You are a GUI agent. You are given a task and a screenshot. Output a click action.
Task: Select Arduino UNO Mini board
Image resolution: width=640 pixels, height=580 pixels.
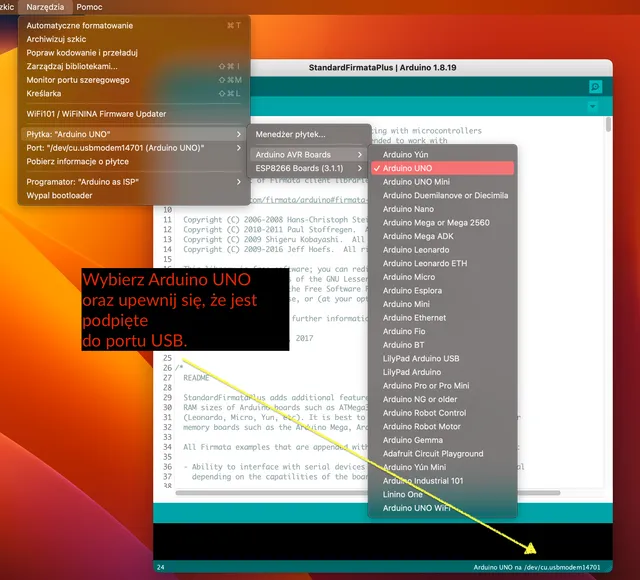442,182
